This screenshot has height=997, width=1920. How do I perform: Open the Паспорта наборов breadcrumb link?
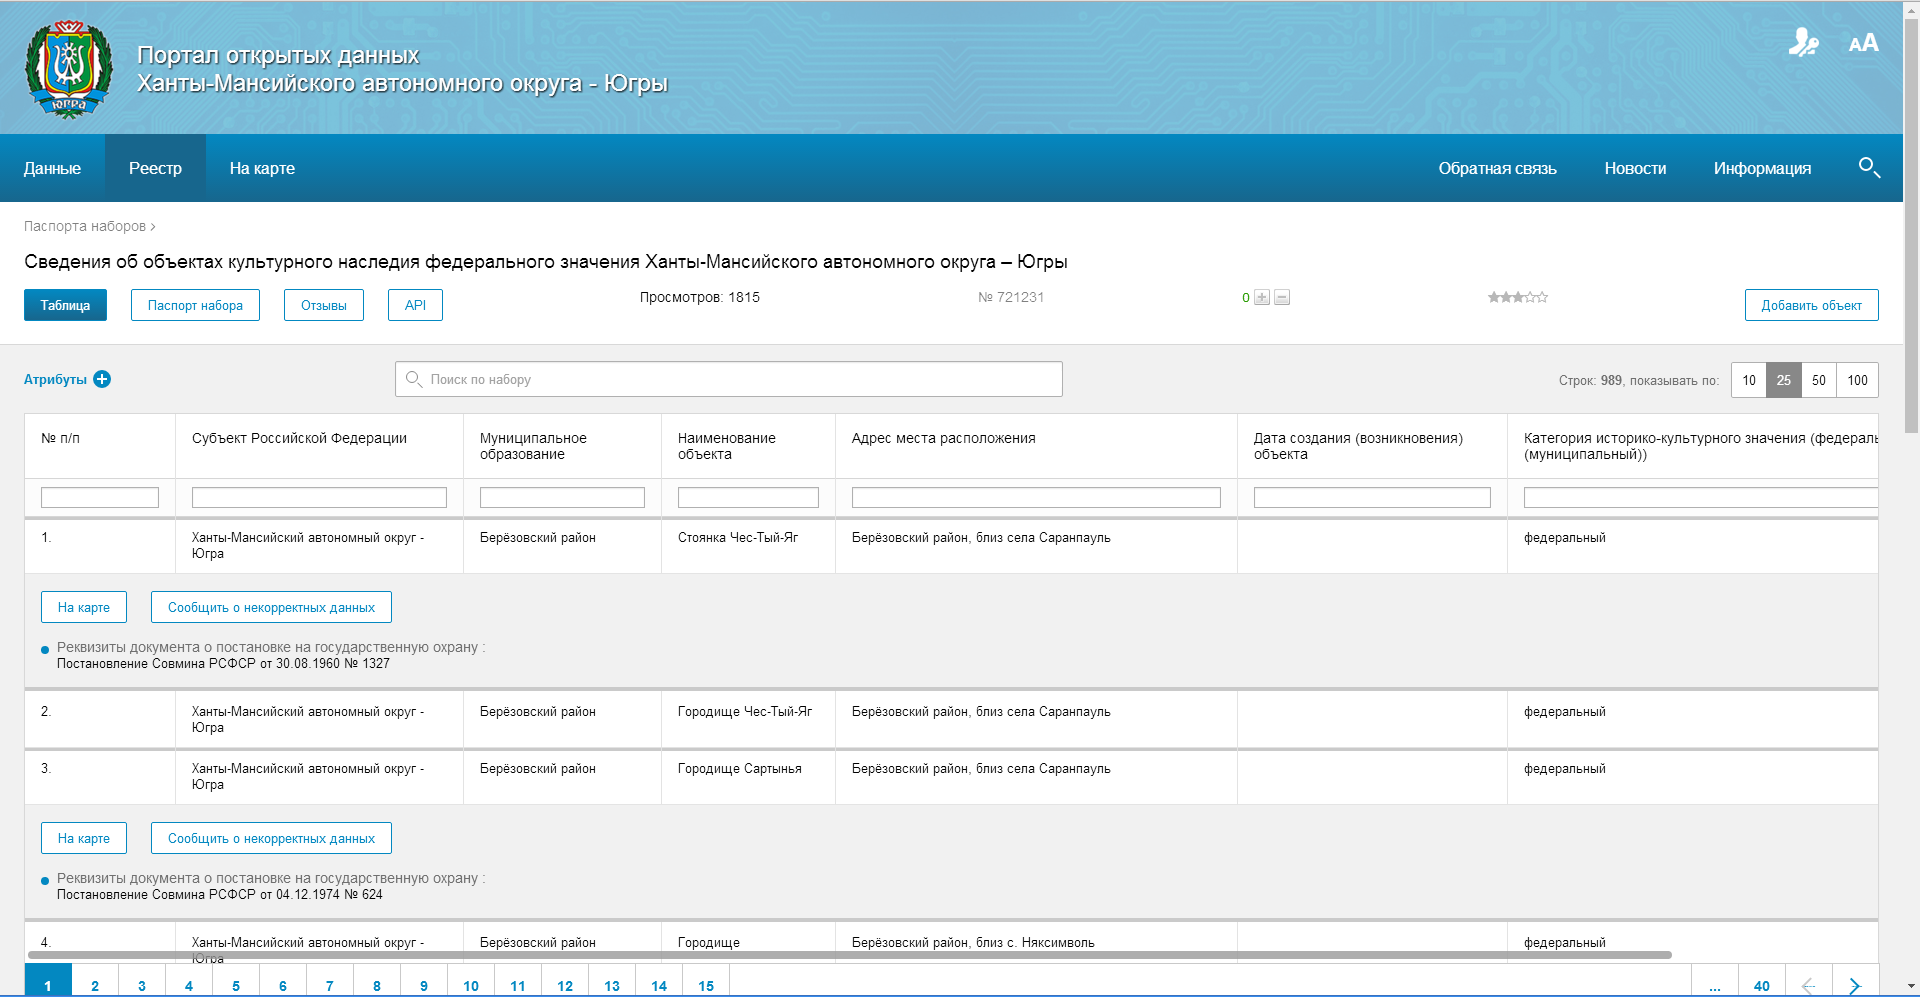coord(85,226)
